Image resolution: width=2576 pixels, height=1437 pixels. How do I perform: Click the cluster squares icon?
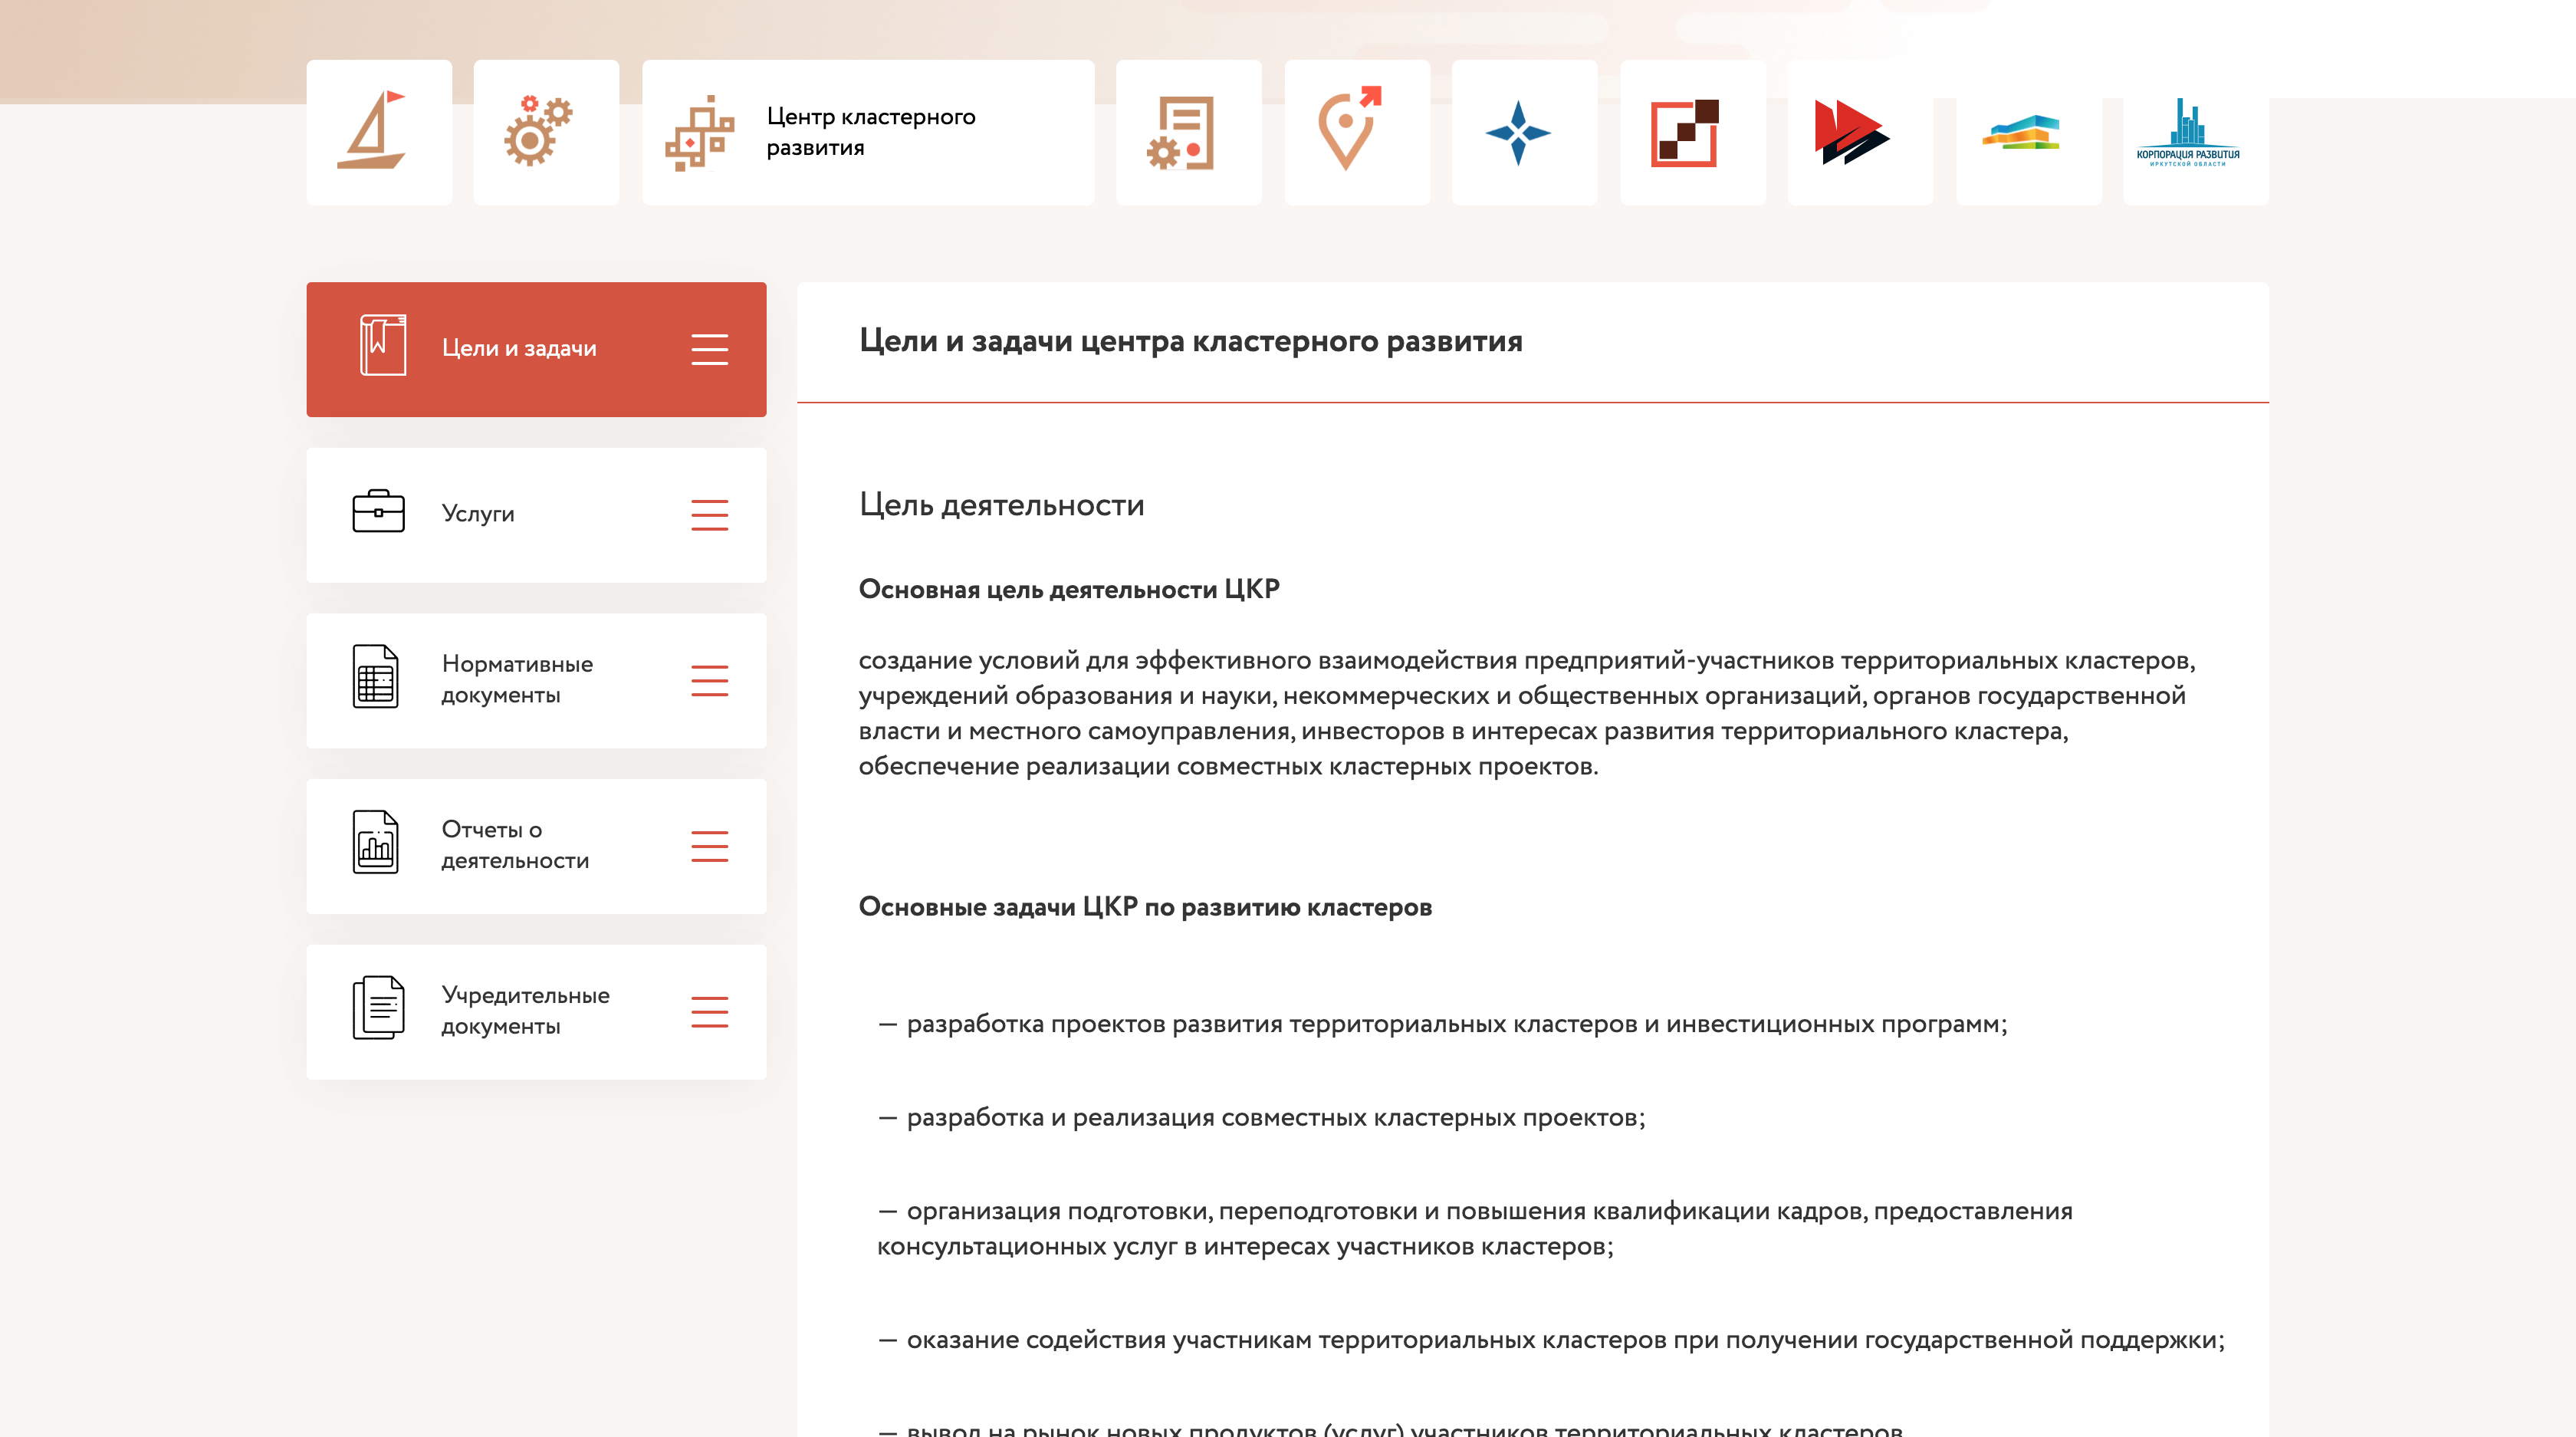click(x=700, y=133)
